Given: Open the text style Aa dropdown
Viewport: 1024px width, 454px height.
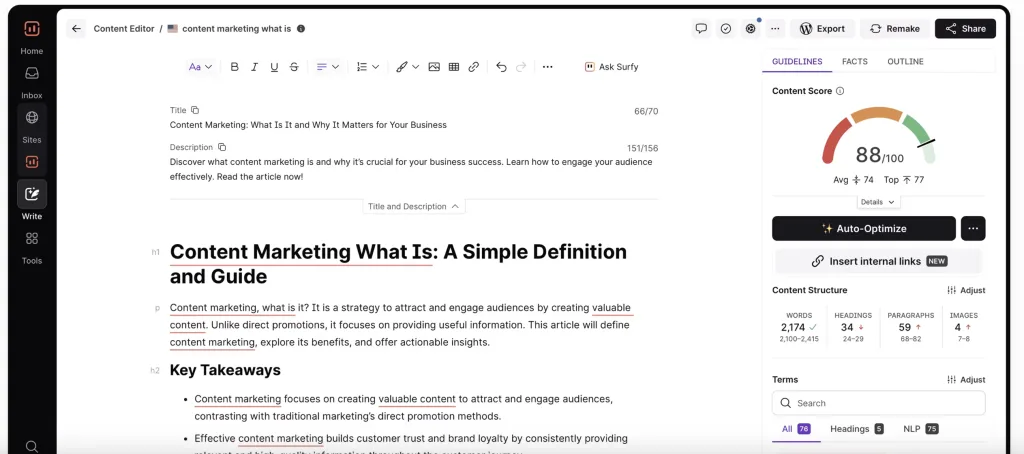Looking at the screenshot, I should [x=200, y=67].
